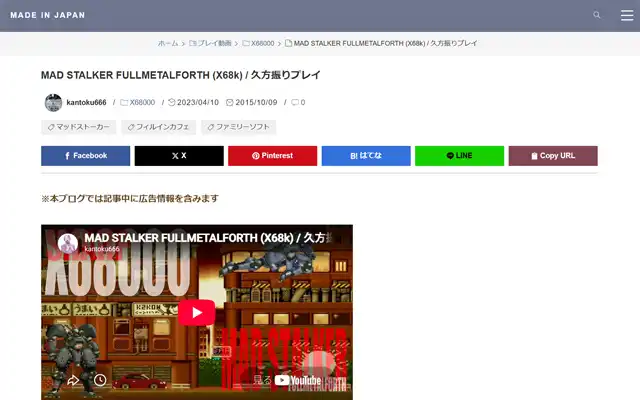Click the Watch Later clock icon
The image size is (640, 400).
(100, 380)
